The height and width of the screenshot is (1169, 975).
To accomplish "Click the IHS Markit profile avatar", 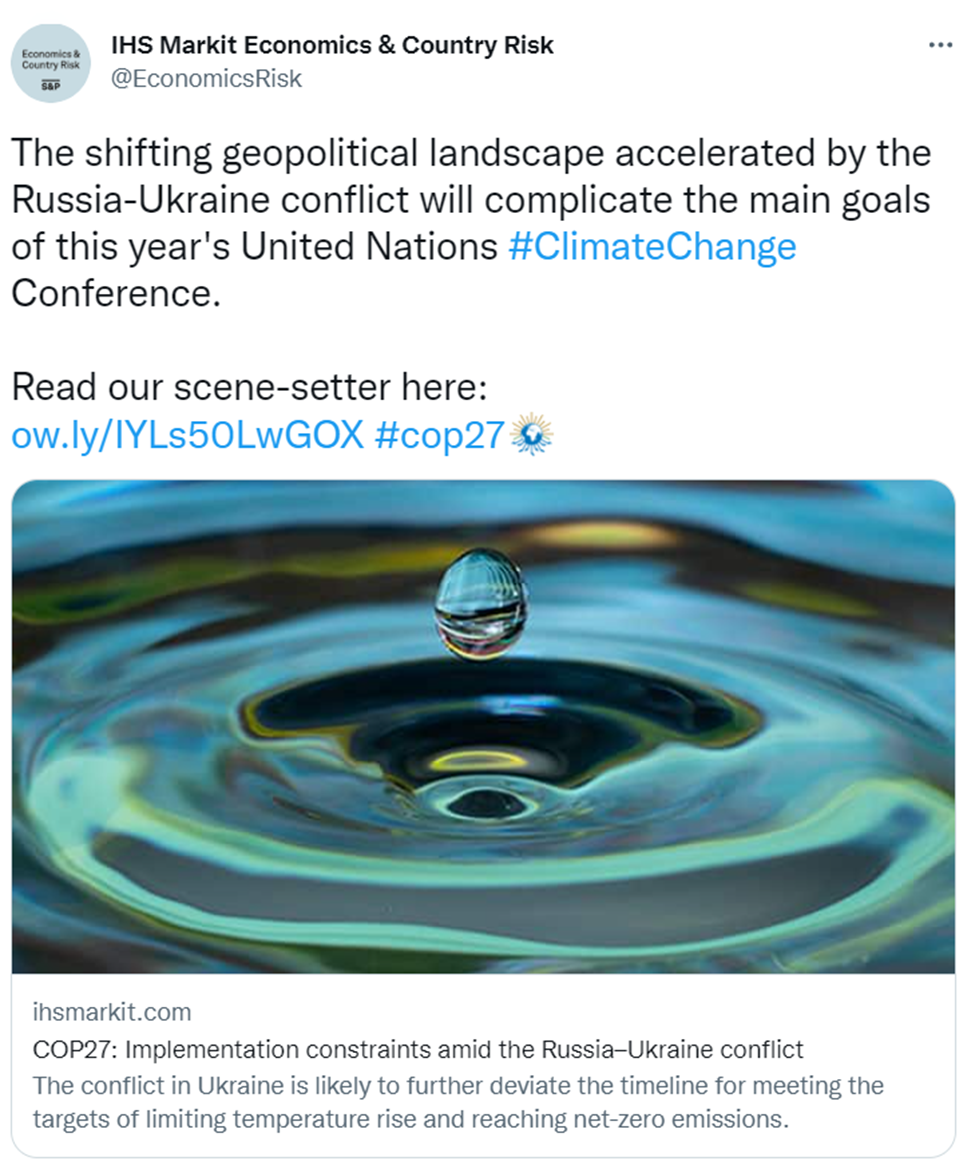I will tap(51, 62).
